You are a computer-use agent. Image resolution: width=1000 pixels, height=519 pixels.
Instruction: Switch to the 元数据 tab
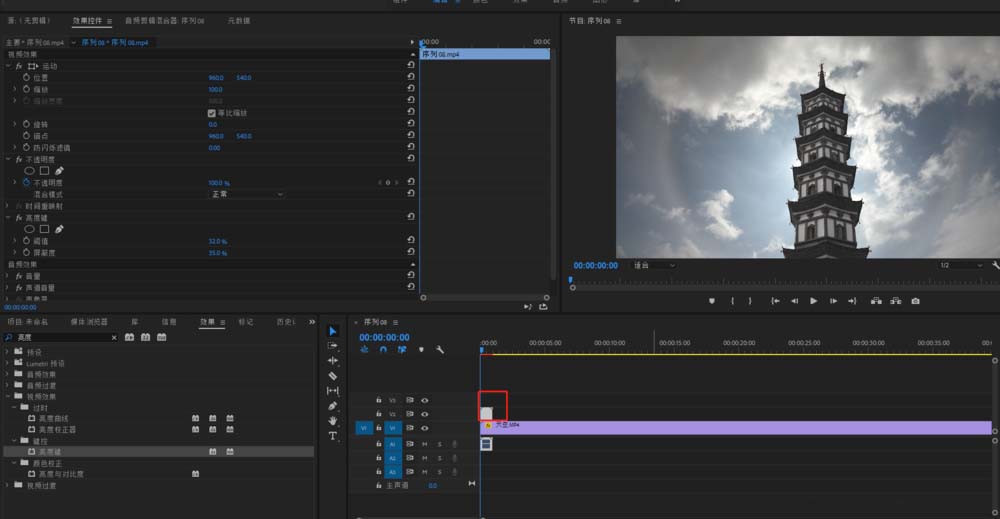(239, 20)
